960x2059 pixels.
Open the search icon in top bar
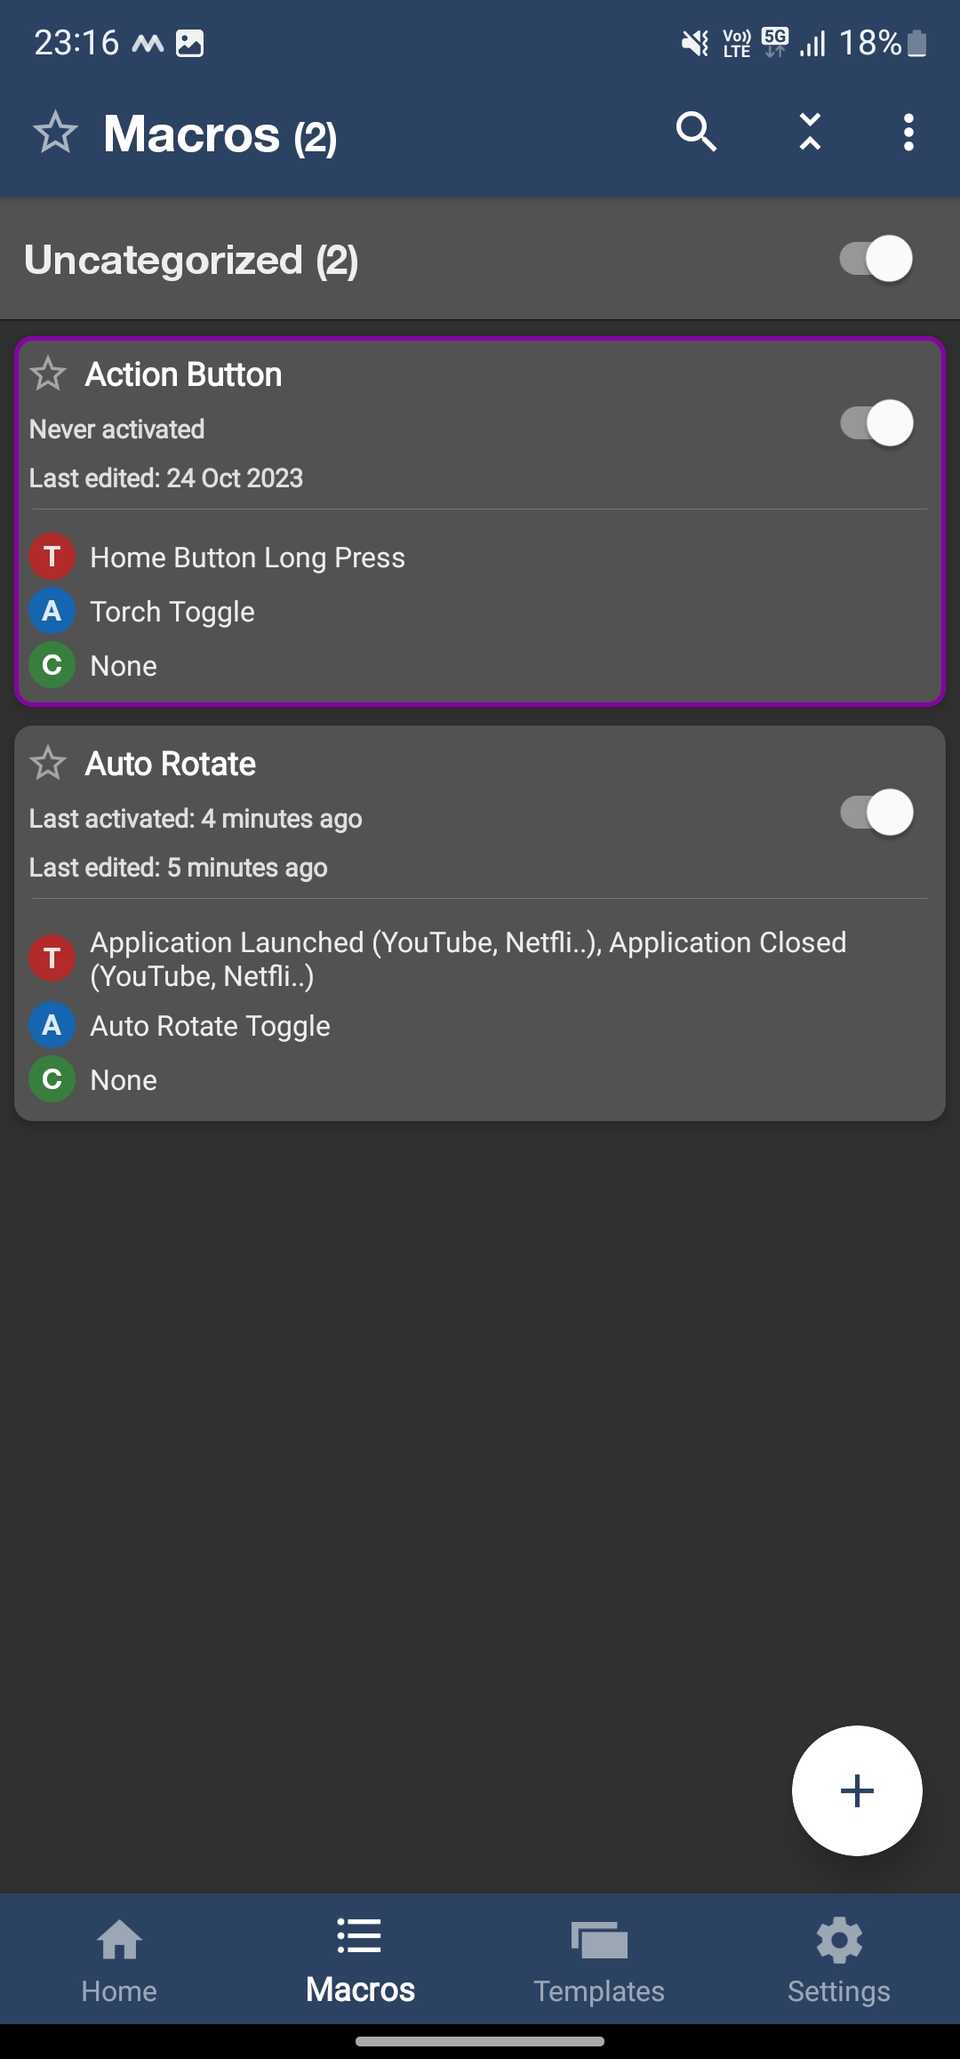[x=696, y=131]
